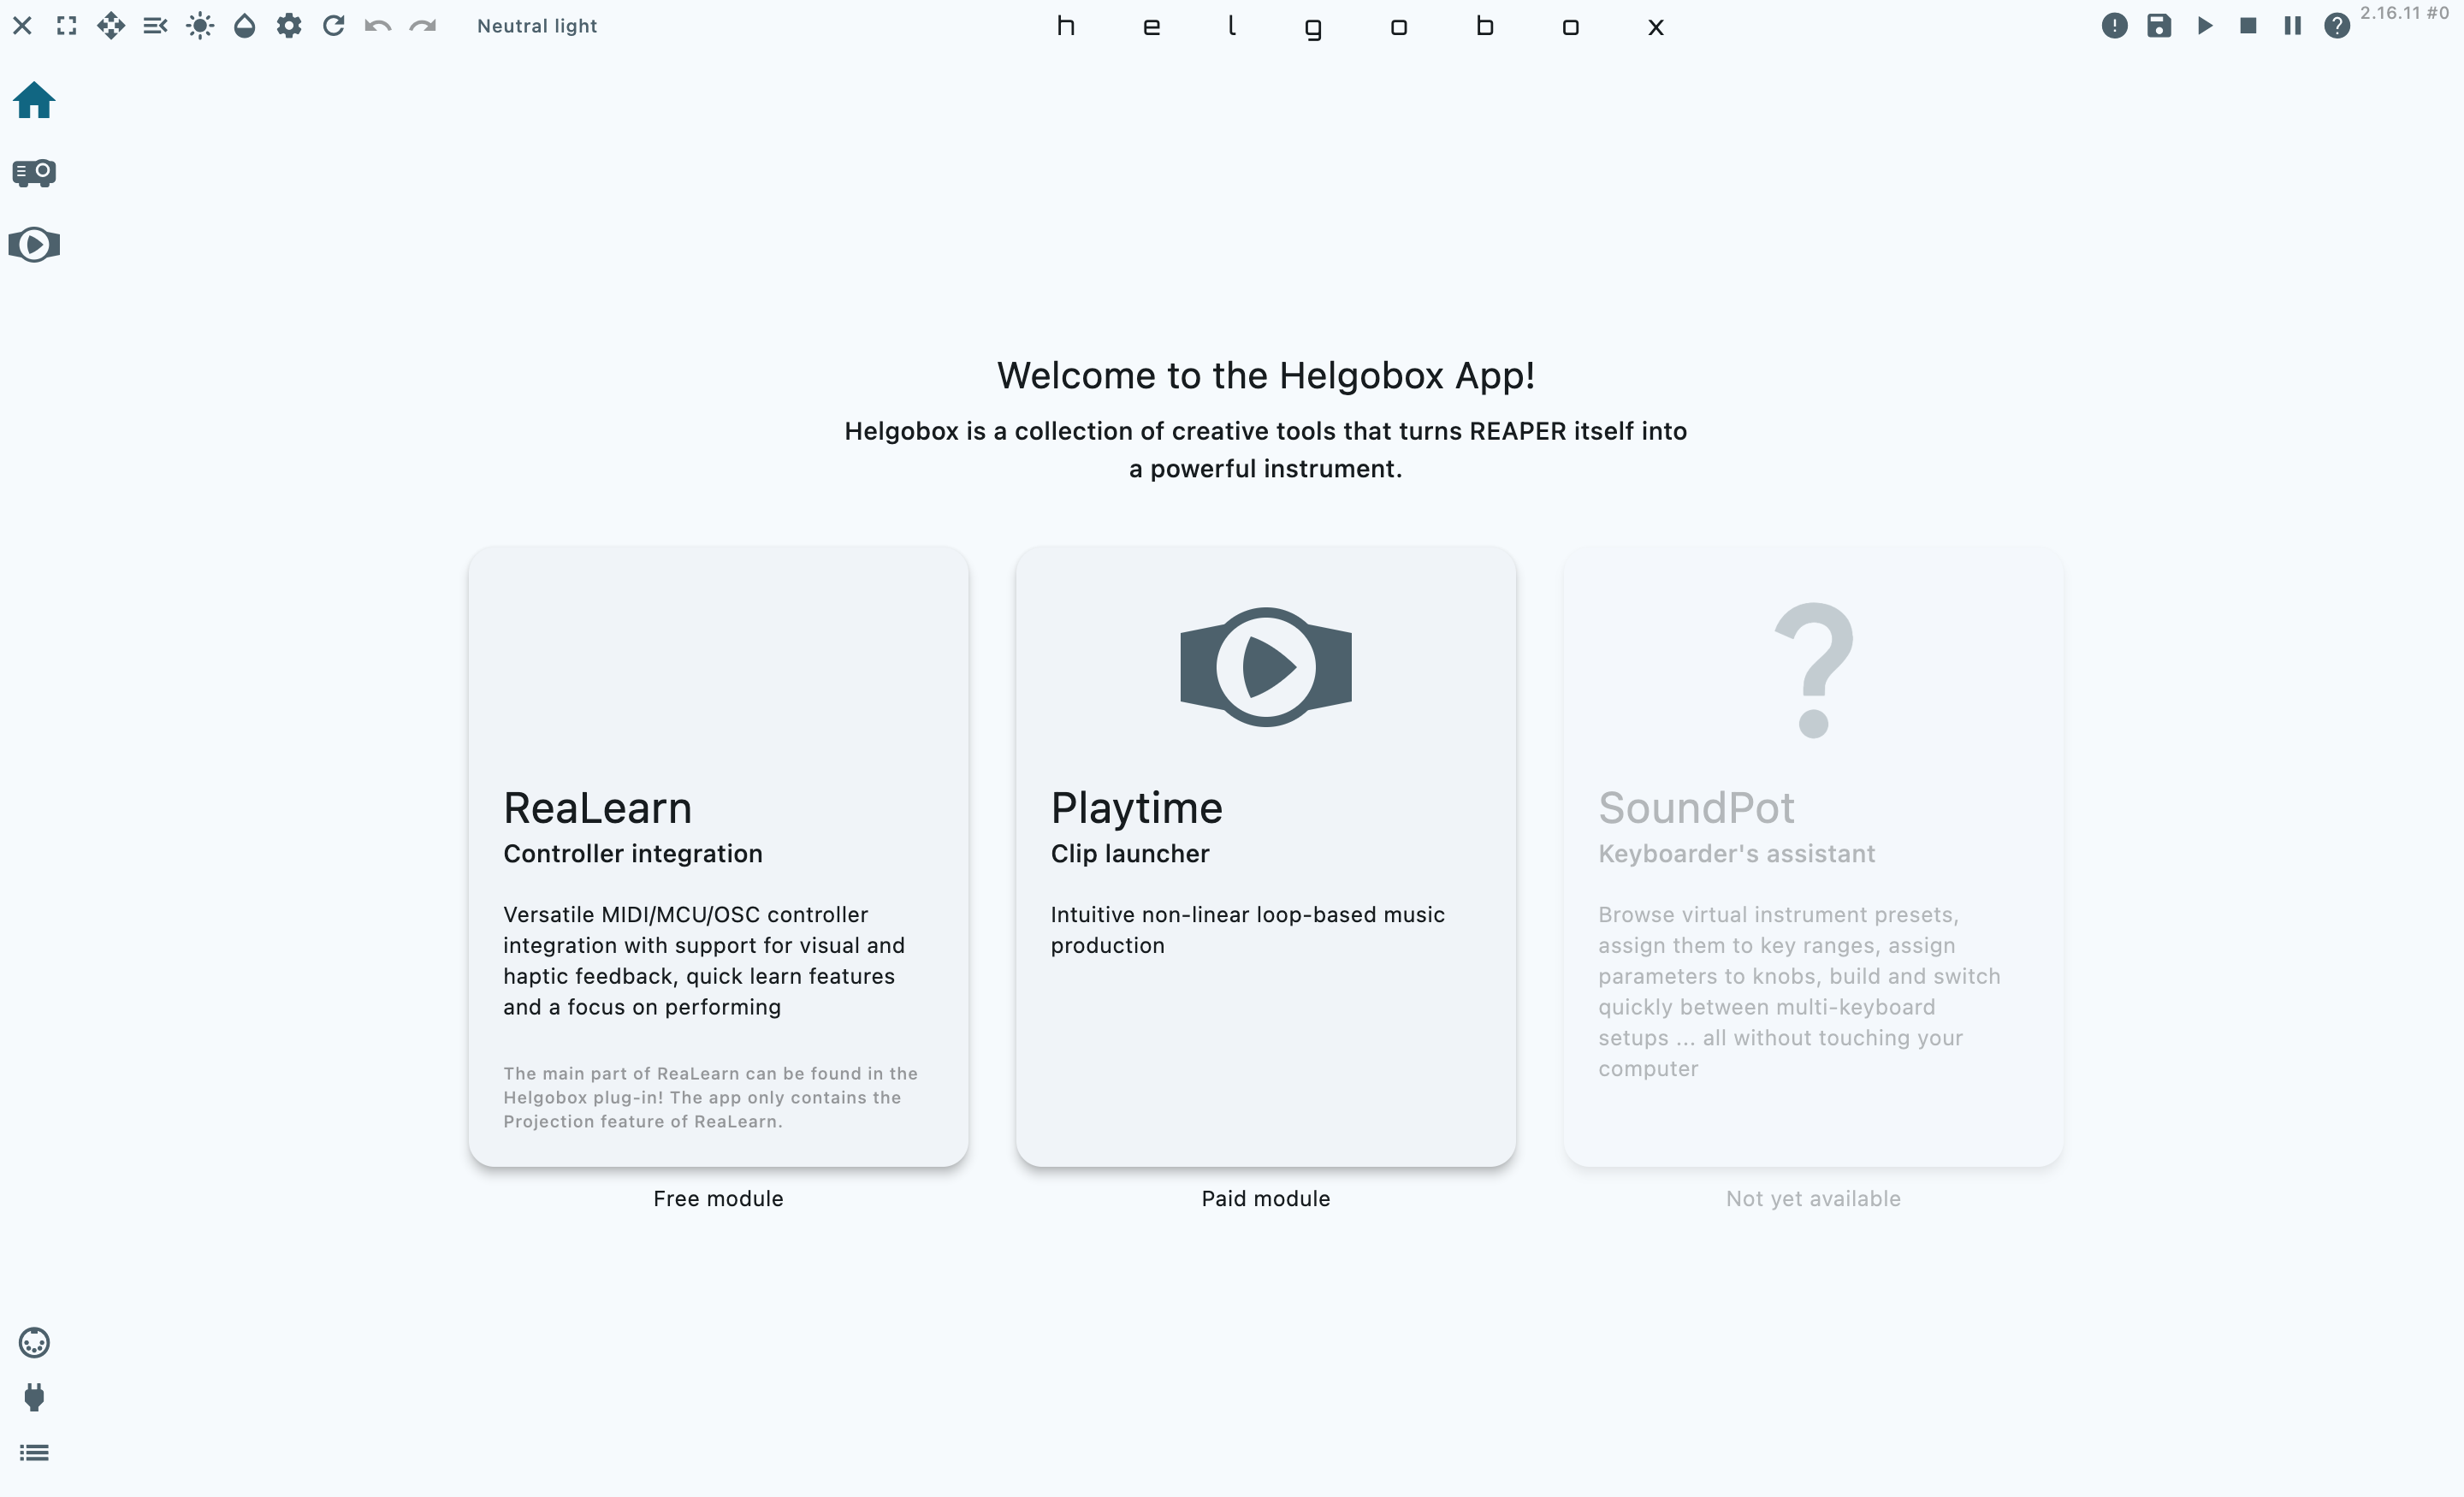Click the large Playtime logo icon

point(1266,667)
